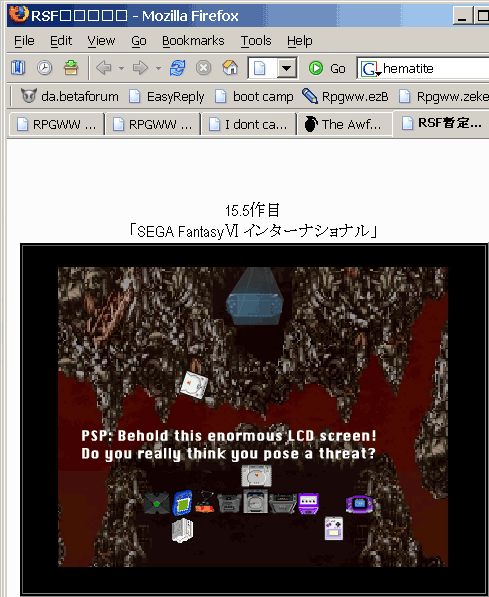Screen dimensions: 489x597
Task: Stop loading with the X icon
Action: [204, 68]
